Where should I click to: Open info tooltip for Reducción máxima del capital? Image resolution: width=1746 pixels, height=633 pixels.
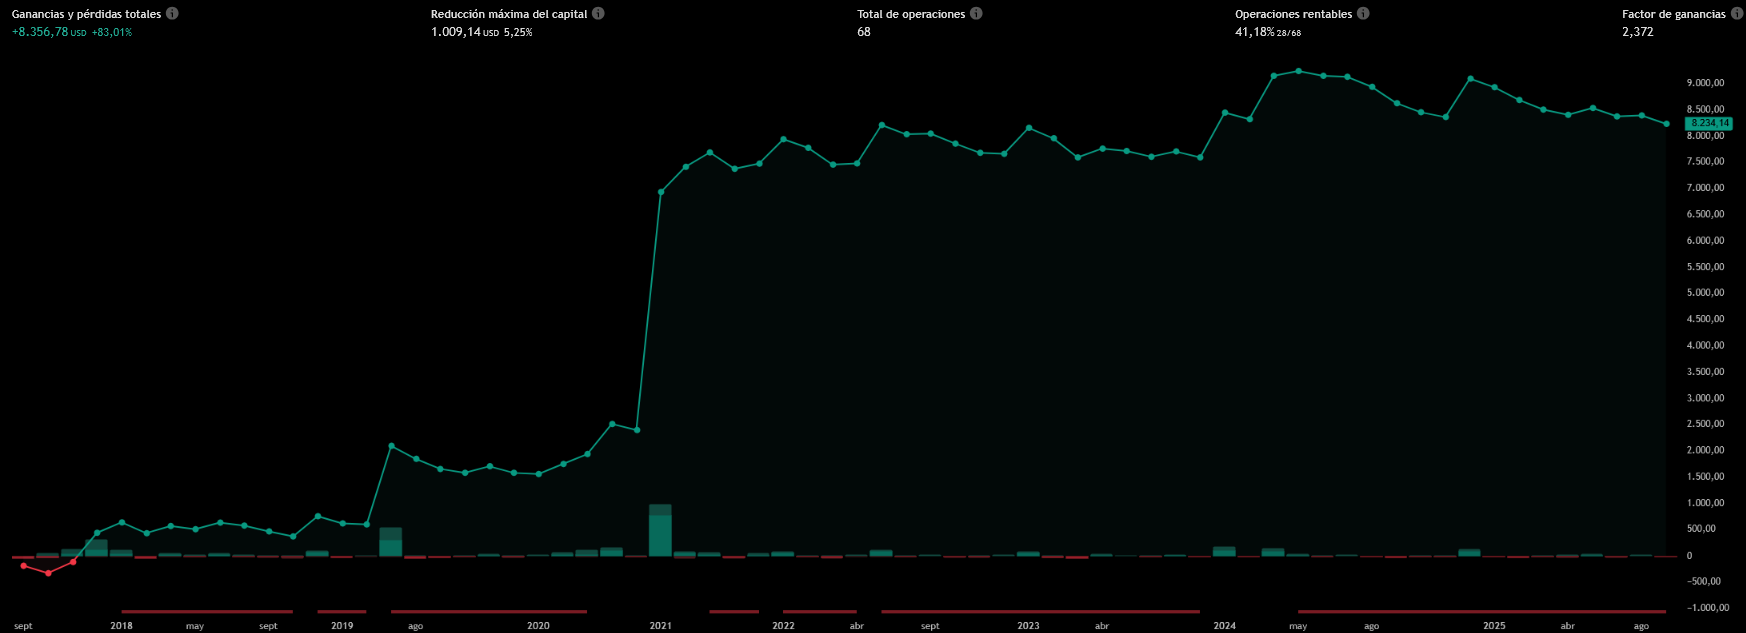coord(598,14)
